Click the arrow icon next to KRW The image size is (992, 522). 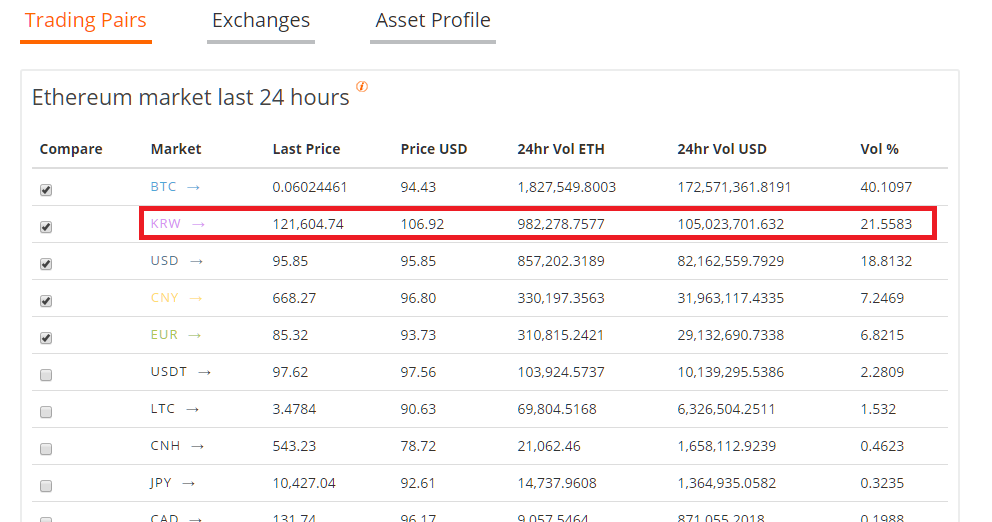pyautogui.click(x=198, y=224)
